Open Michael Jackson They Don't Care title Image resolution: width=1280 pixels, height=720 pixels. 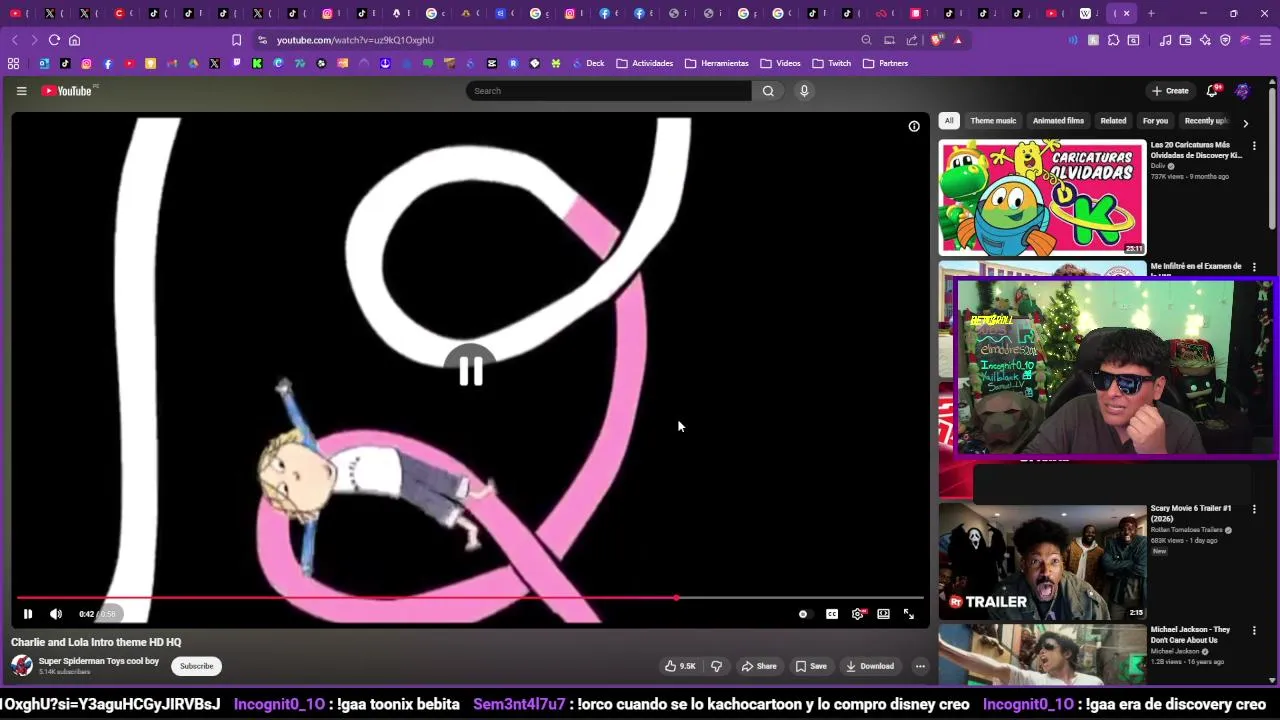pyautogui.click(x=1190, y=635)
